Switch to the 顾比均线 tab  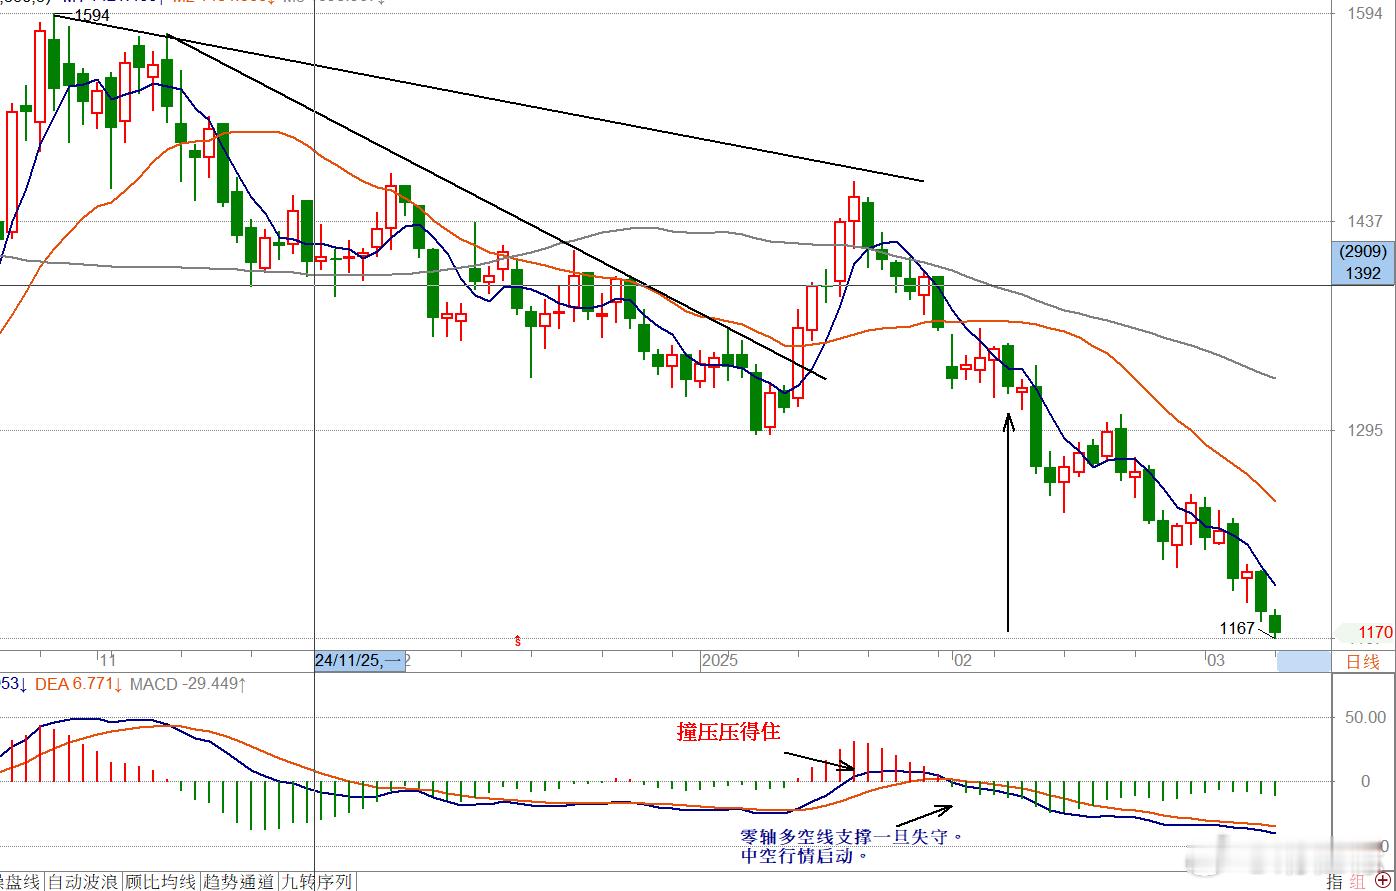pos(160,881)
